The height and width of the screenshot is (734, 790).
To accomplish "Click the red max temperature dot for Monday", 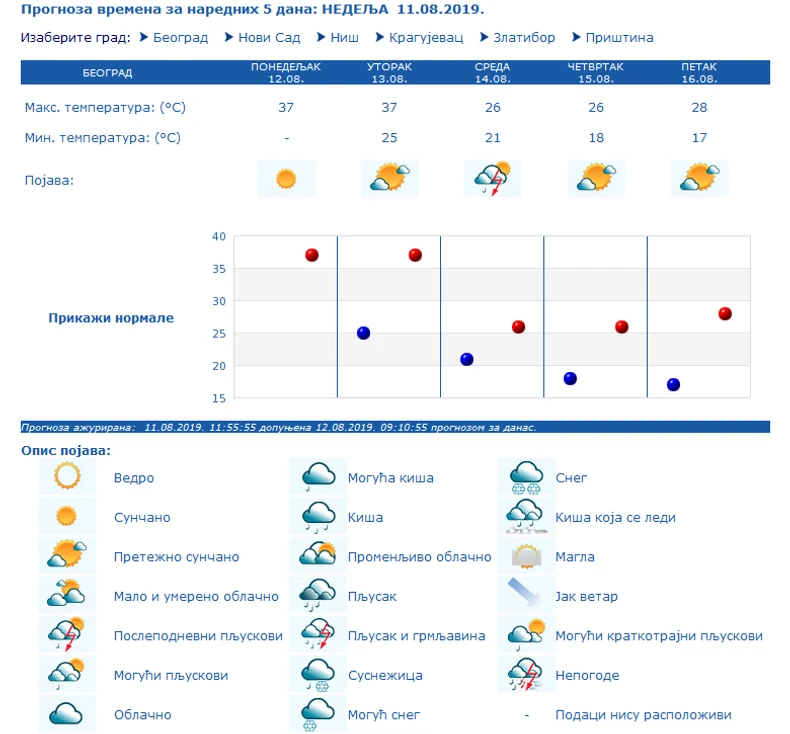I will (x=312, y=255).
